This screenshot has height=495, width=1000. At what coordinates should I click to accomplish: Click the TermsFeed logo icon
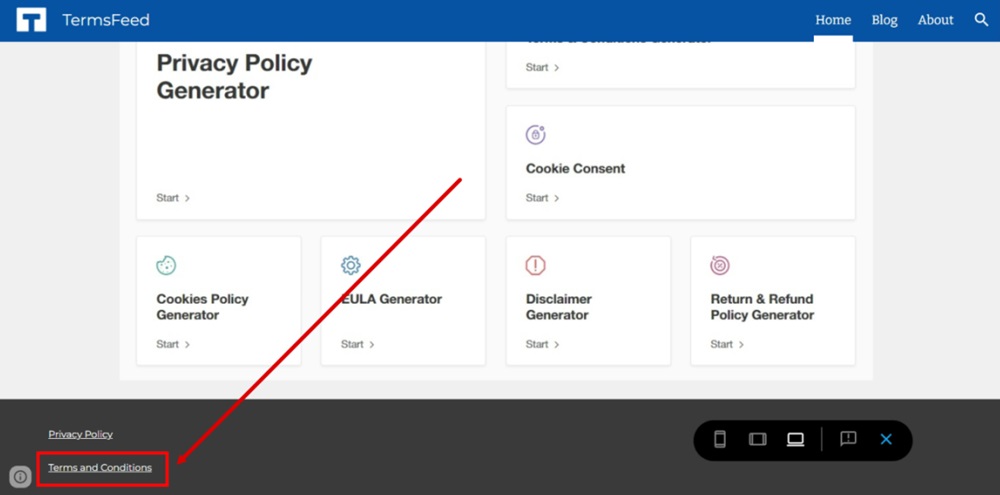point(31,20)
